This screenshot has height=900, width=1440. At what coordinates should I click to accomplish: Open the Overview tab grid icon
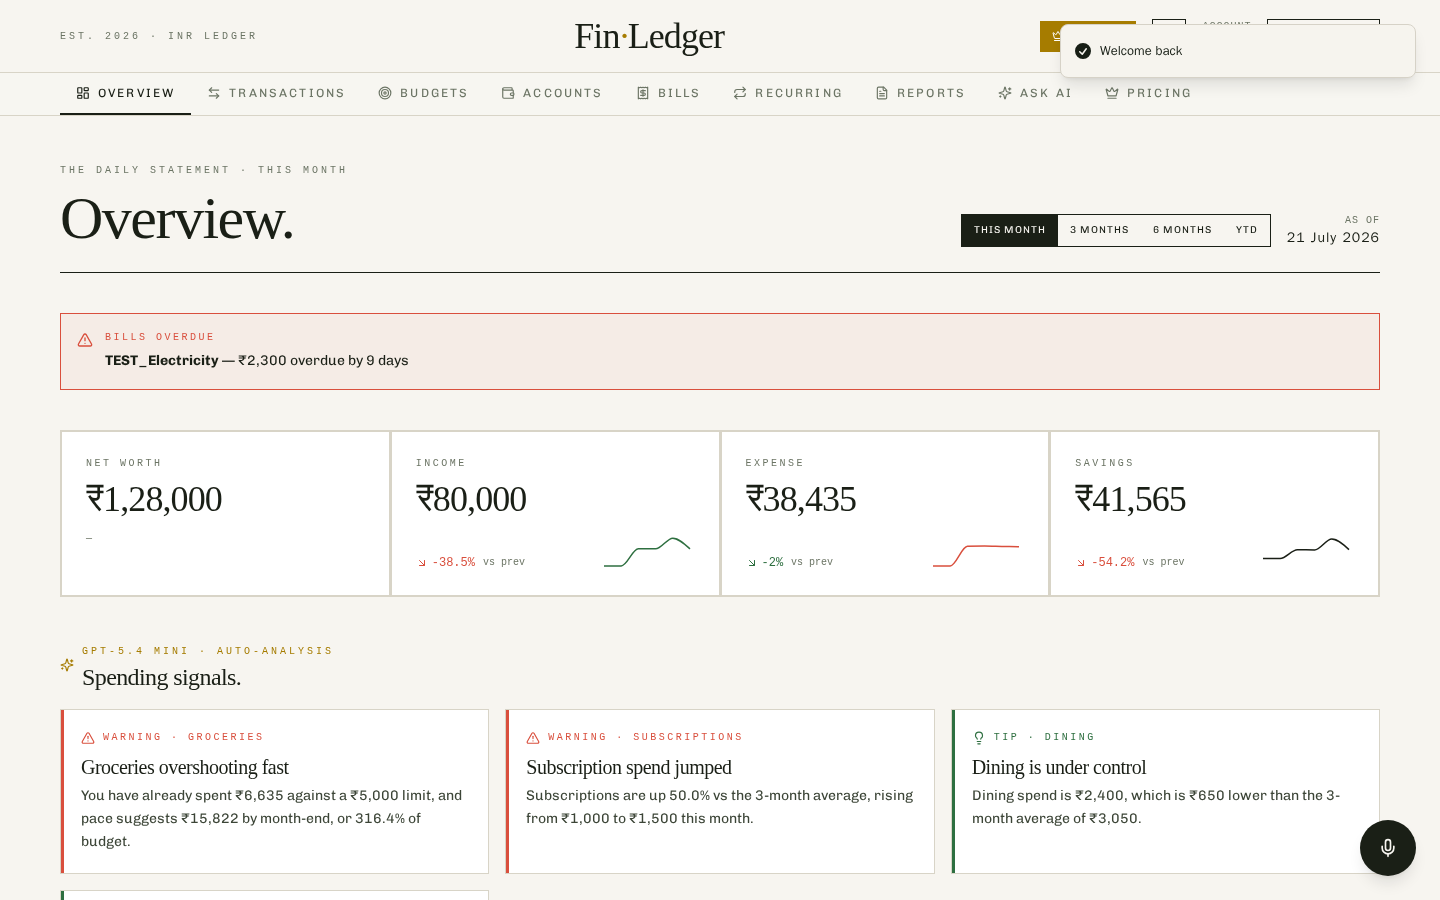(83, 93)
